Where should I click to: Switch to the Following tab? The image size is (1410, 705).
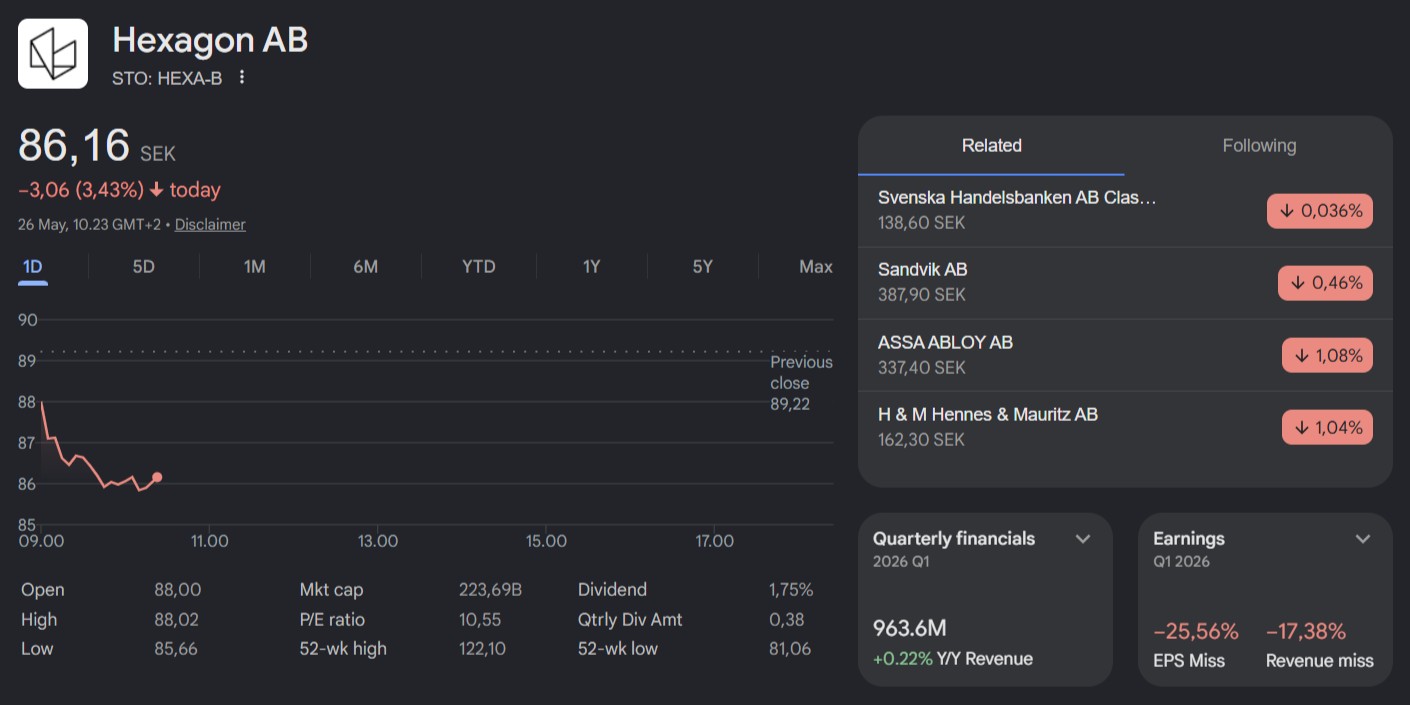[1259, 146]
